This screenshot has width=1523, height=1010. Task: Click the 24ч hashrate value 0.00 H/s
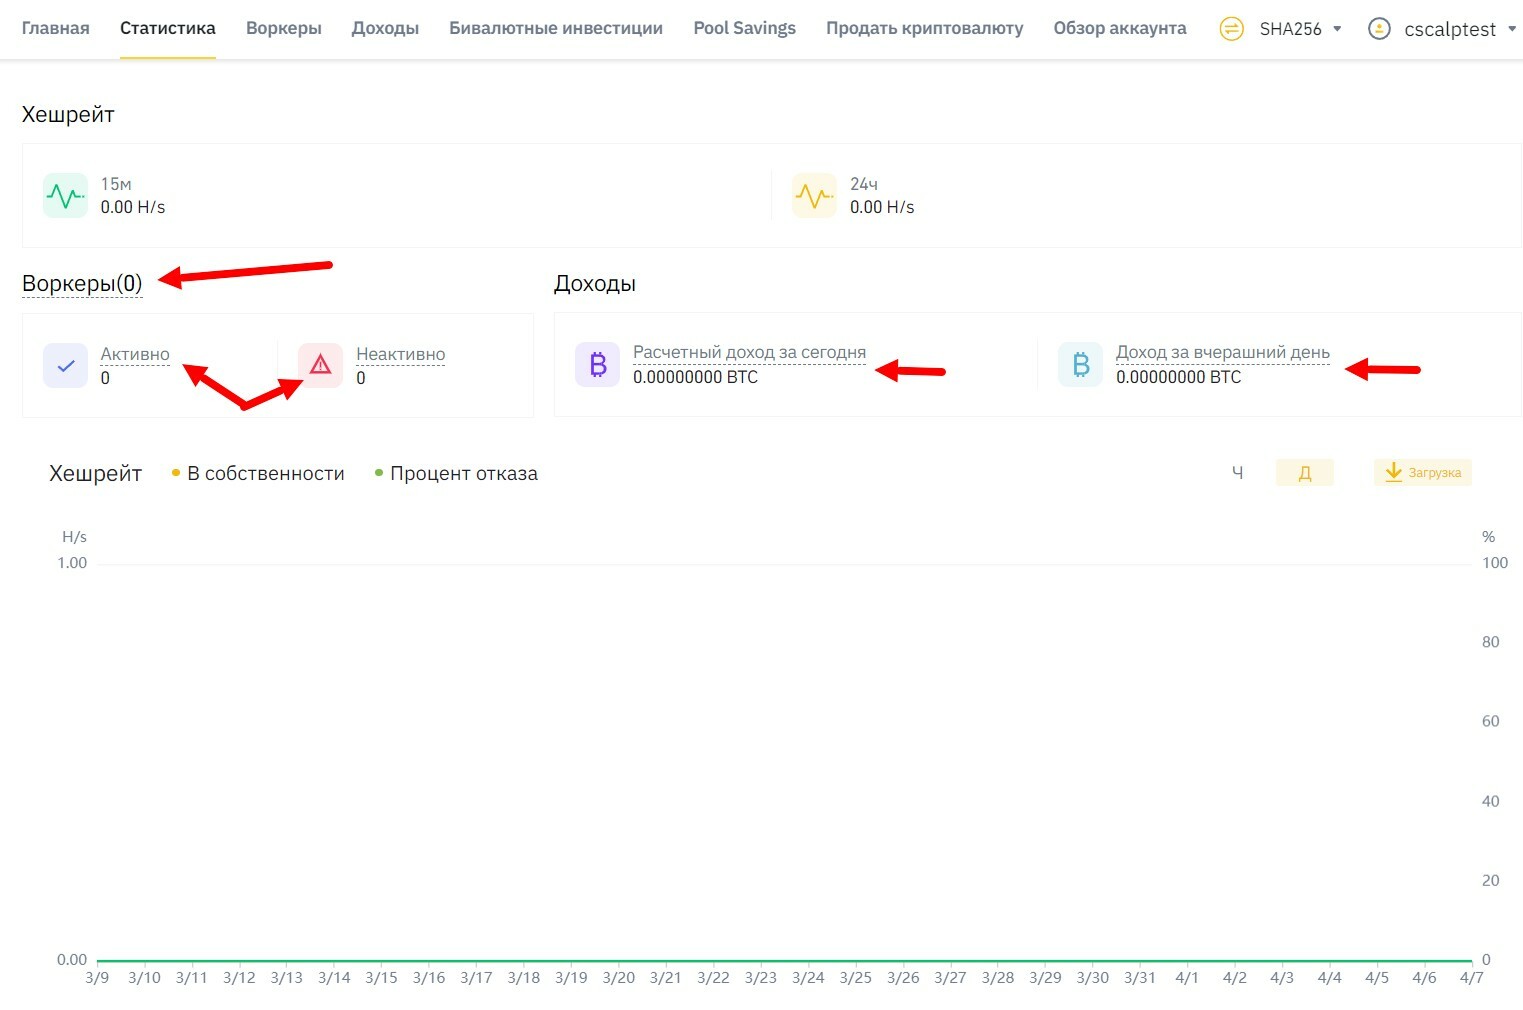[881, 207]
